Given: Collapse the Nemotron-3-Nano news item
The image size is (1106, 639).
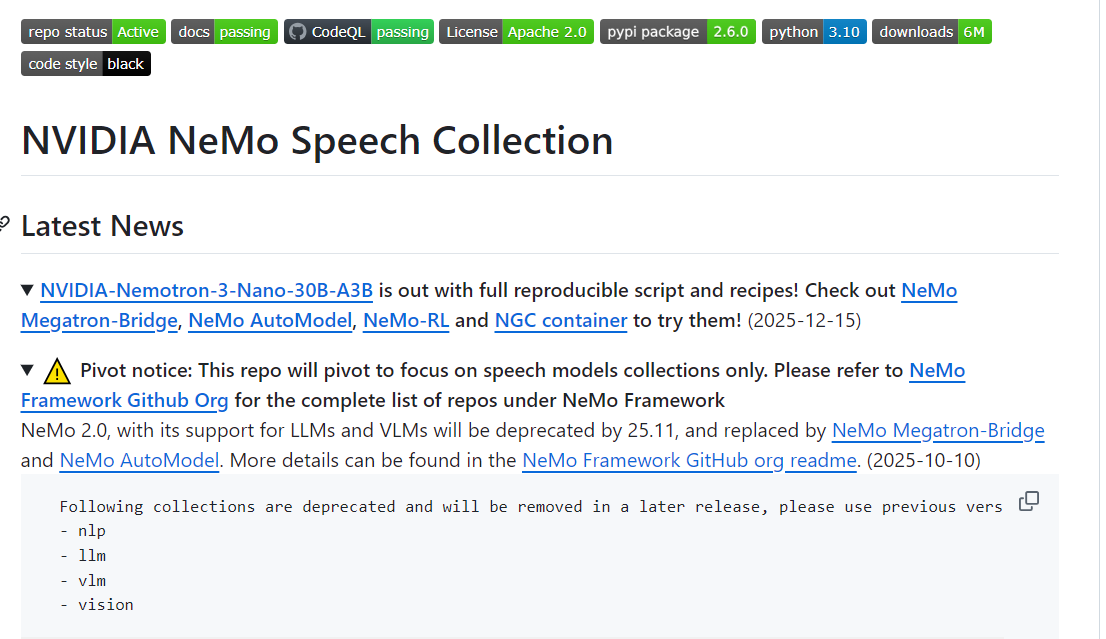Looking at the screenshot, I should [x=28, y=291].
